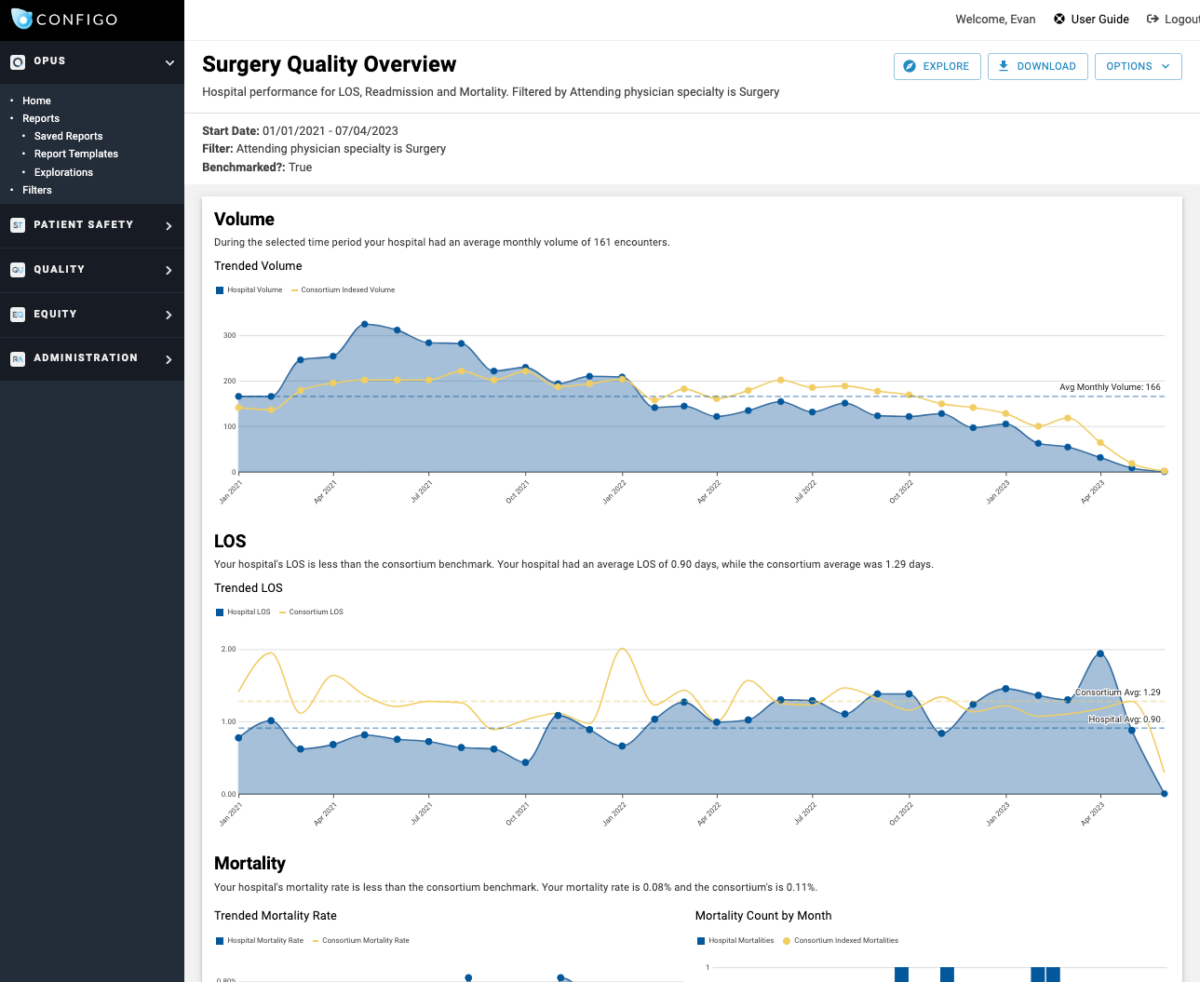The height and width of the screenshot is (982, 1200).
Task: Click the Patient Safety ST icon
Action: tap(18, 225)
